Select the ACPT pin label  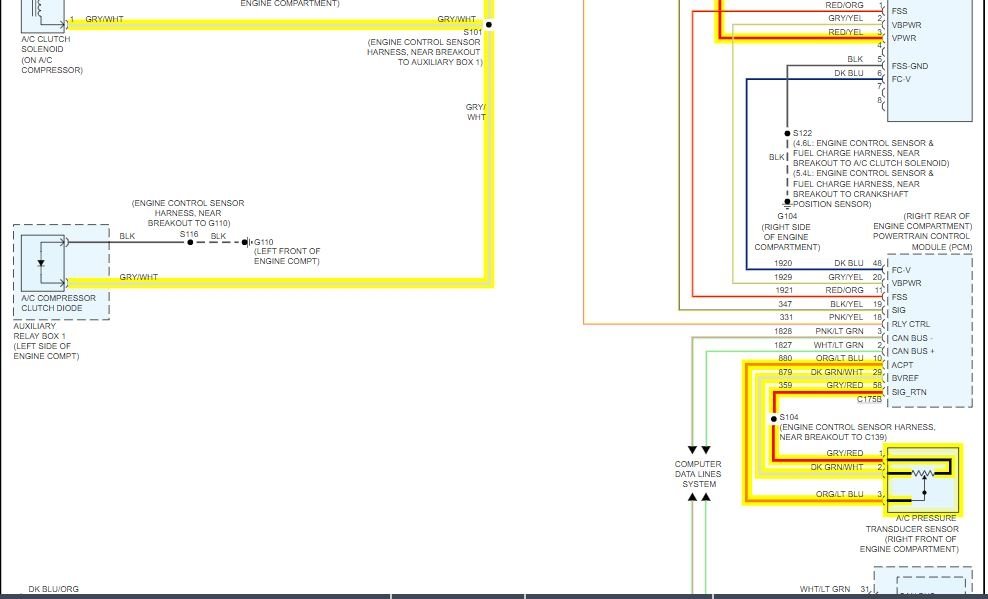902,365
